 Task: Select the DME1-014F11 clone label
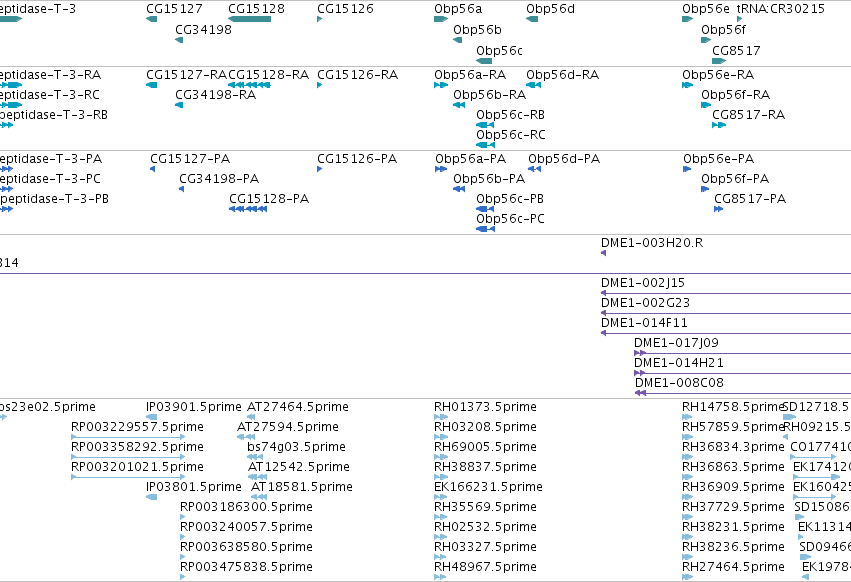click(x=644, y=323)
